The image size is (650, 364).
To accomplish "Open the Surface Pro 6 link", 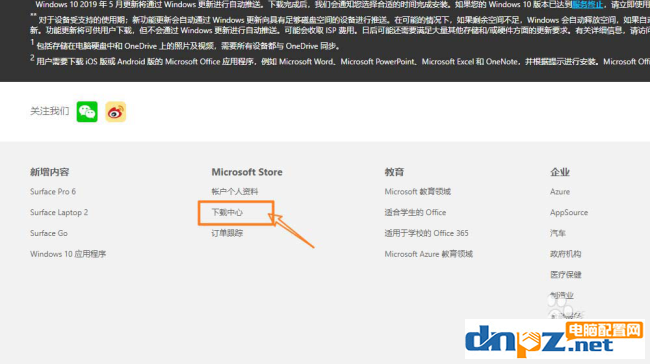I will point(53,192).
